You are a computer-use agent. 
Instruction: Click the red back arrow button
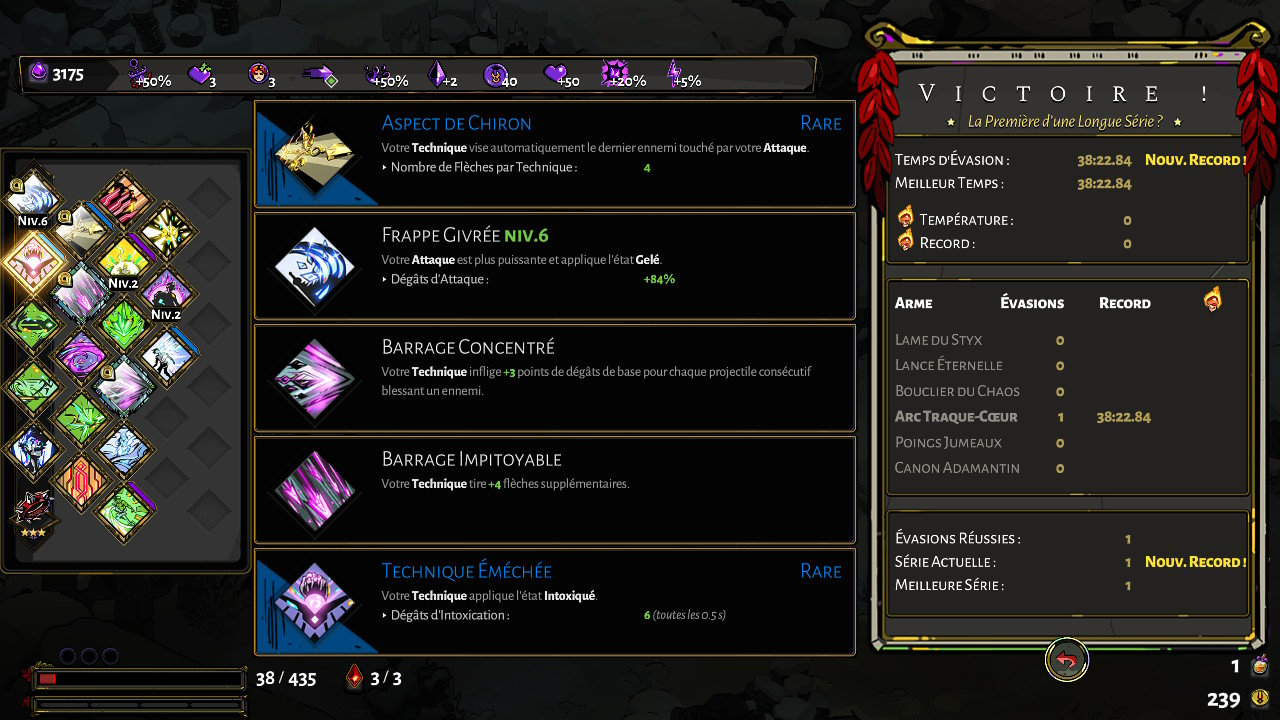pyautogui.click(x=1067, y=661)
